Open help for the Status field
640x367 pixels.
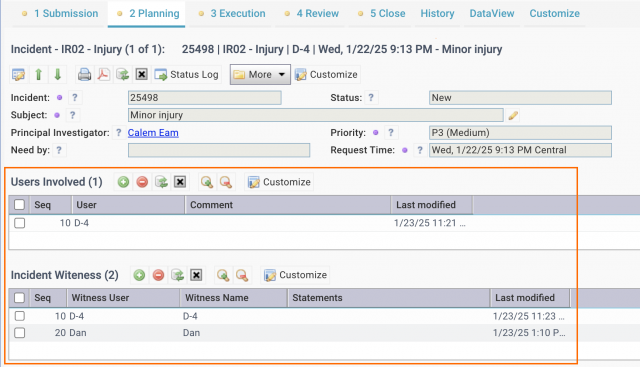(371, 98)
